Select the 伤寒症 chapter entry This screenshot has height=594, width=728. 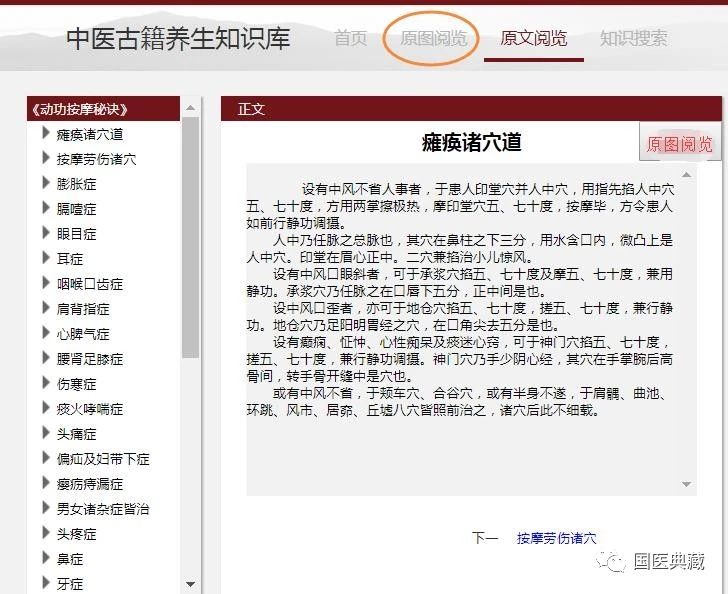76,385
